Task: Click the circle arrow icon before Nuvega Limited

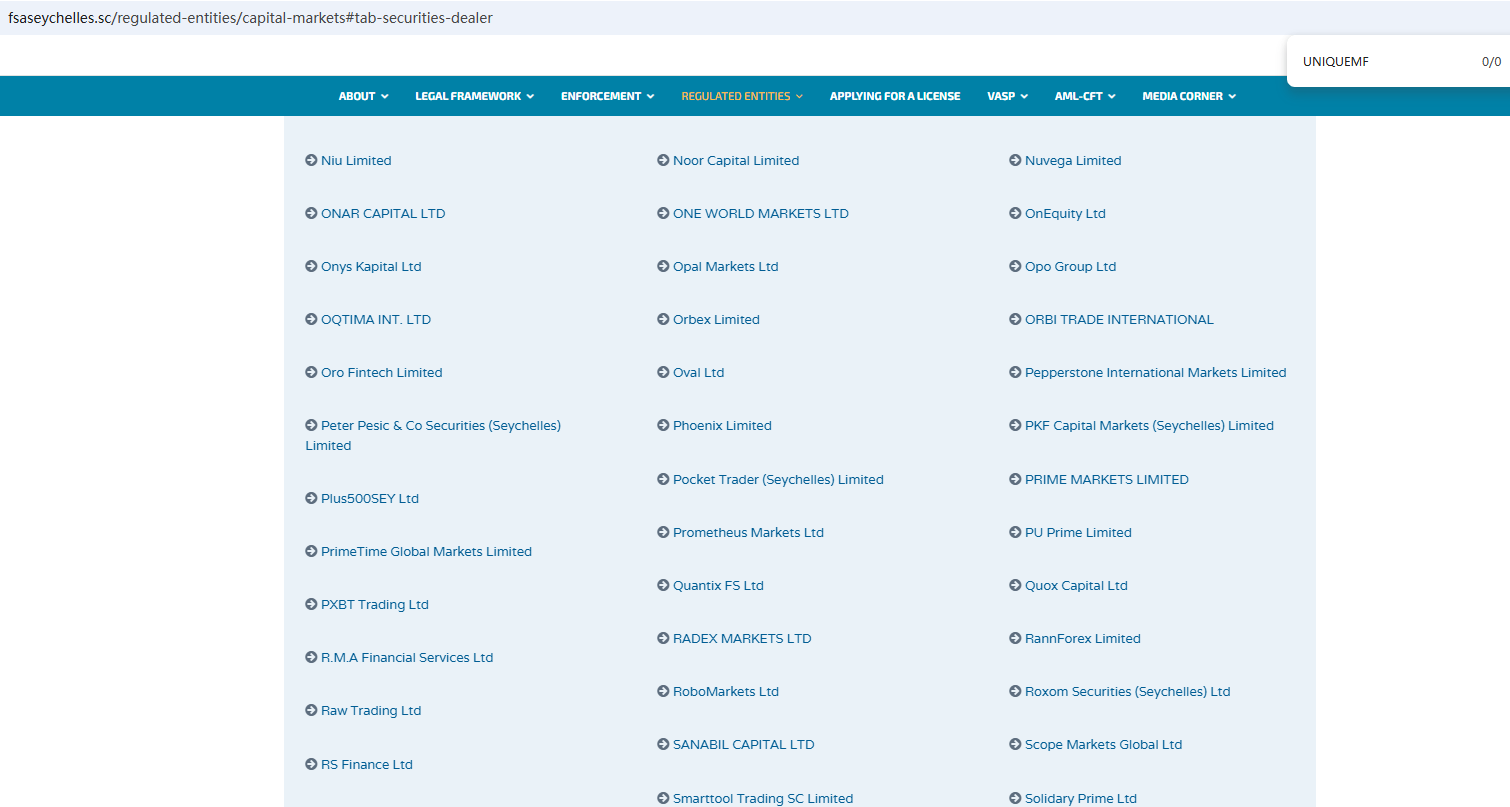Action: [x=1015, y=160]
